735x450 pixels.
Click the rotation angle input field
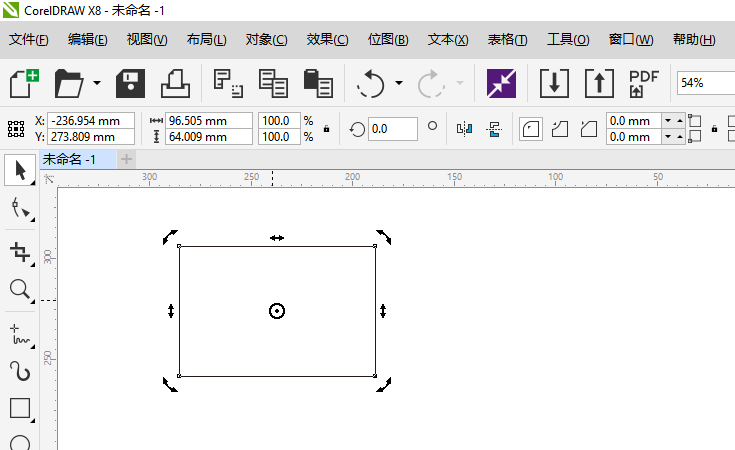coord(392,129)
